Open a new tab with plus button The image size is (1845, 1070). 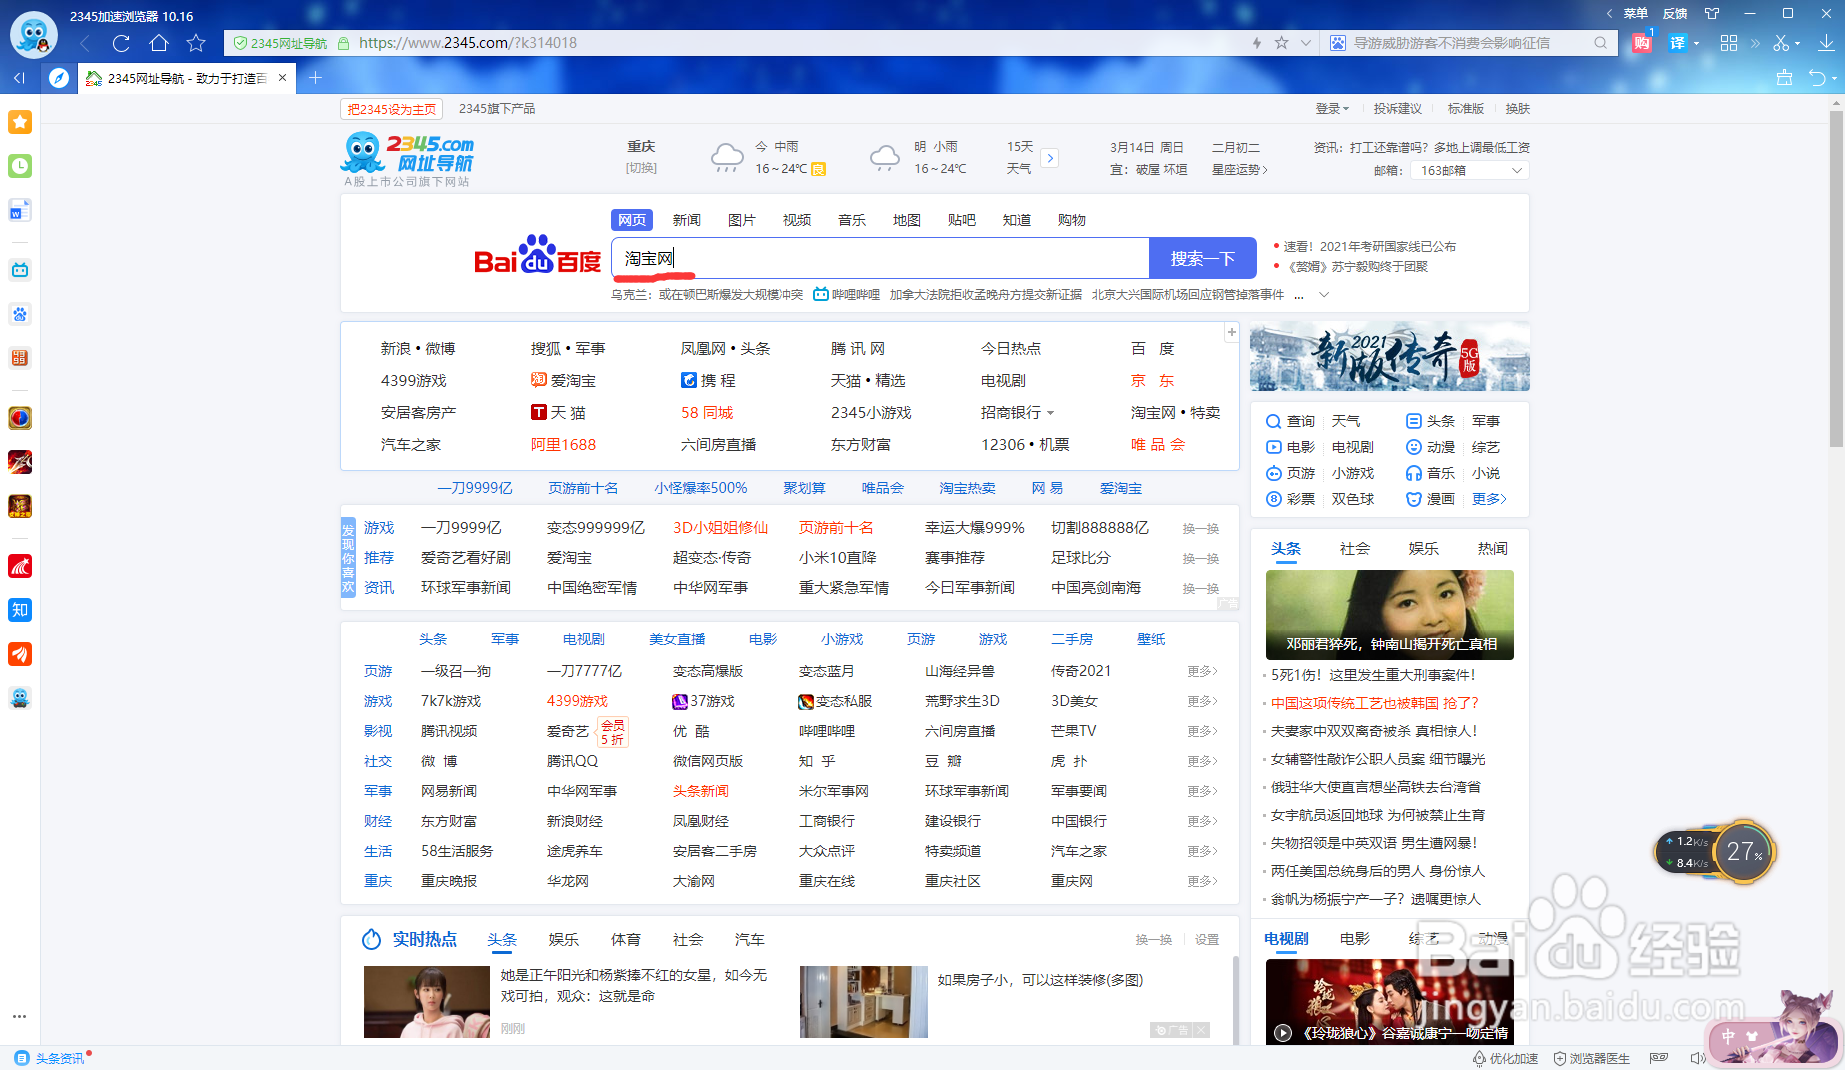pos(315,78)
